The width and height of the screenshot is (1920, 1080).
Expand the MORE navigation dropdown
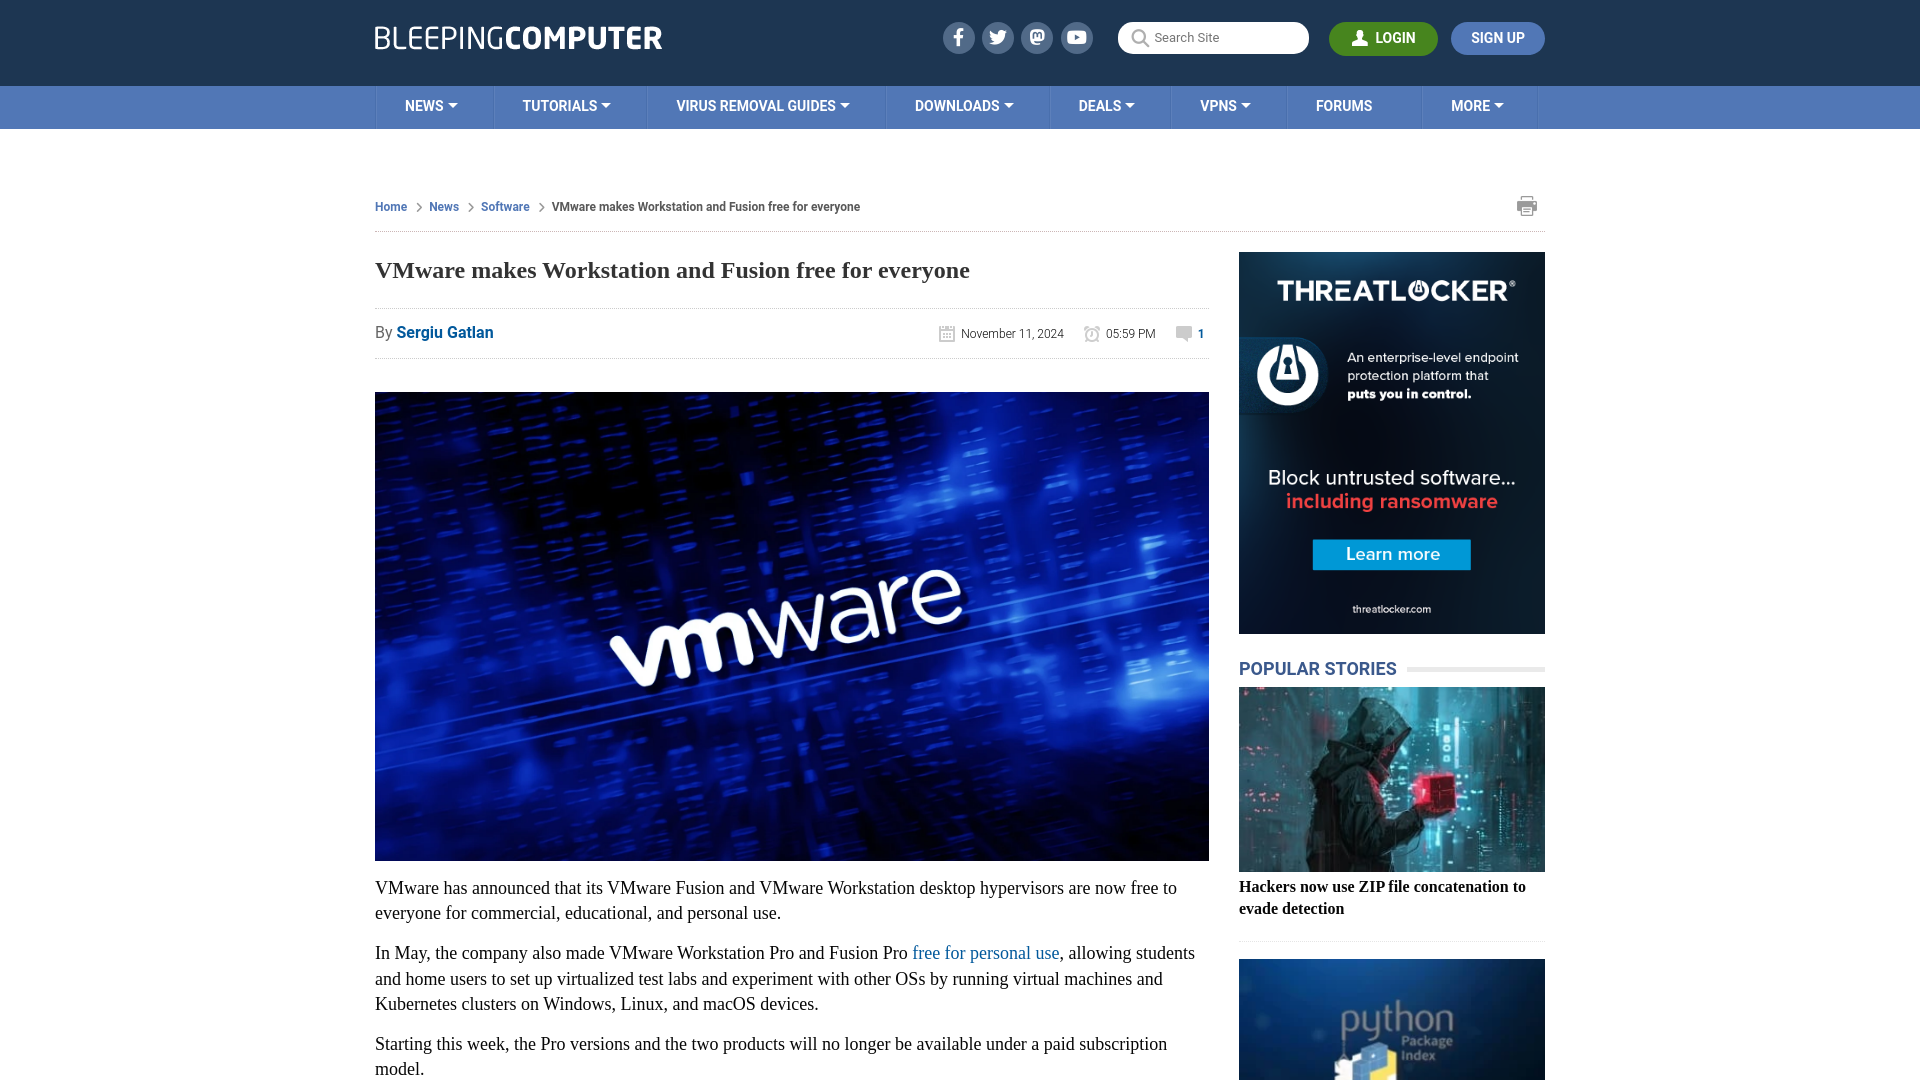[1477, 107]
